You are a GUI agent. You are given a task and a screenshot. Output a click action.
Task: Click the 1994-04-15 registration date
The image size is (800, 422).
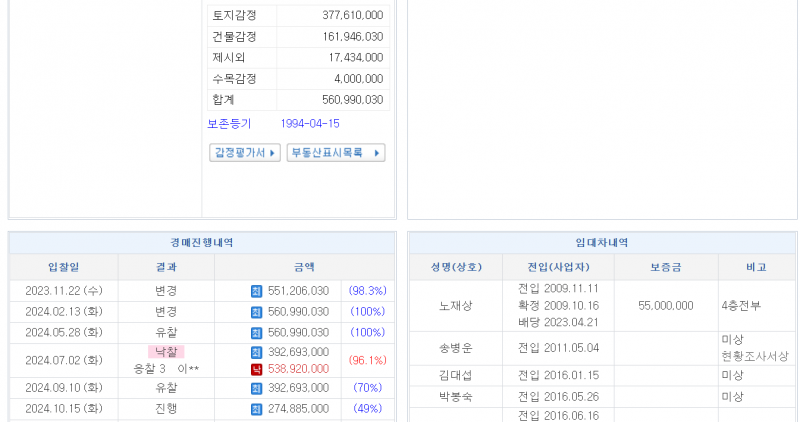(x=310, y=124)
